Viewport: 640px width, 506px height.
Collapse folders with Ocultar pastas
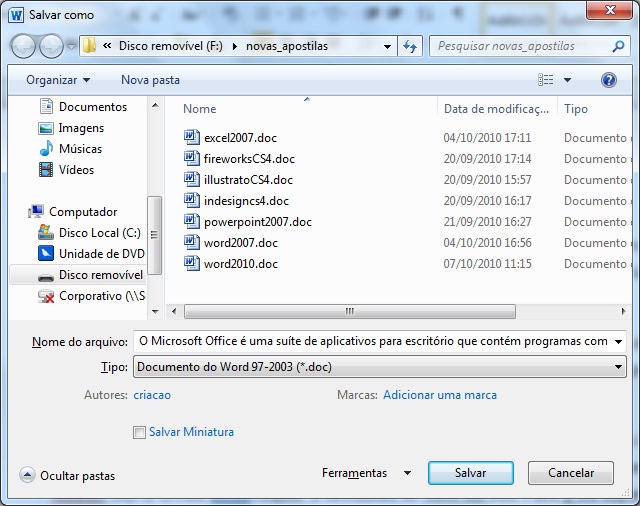click(x=67, y=476)
